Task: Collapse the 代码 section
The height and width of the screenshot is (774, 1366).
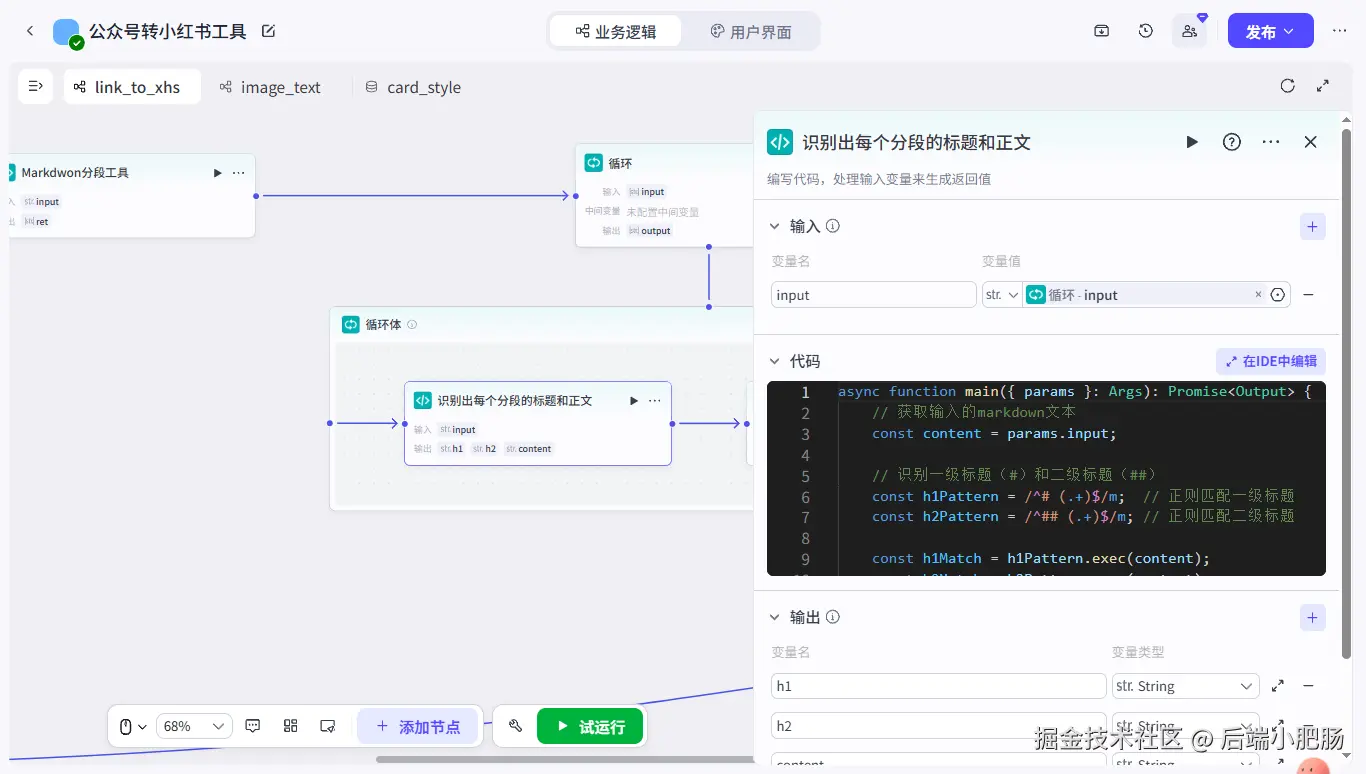Action: [774, 361]
